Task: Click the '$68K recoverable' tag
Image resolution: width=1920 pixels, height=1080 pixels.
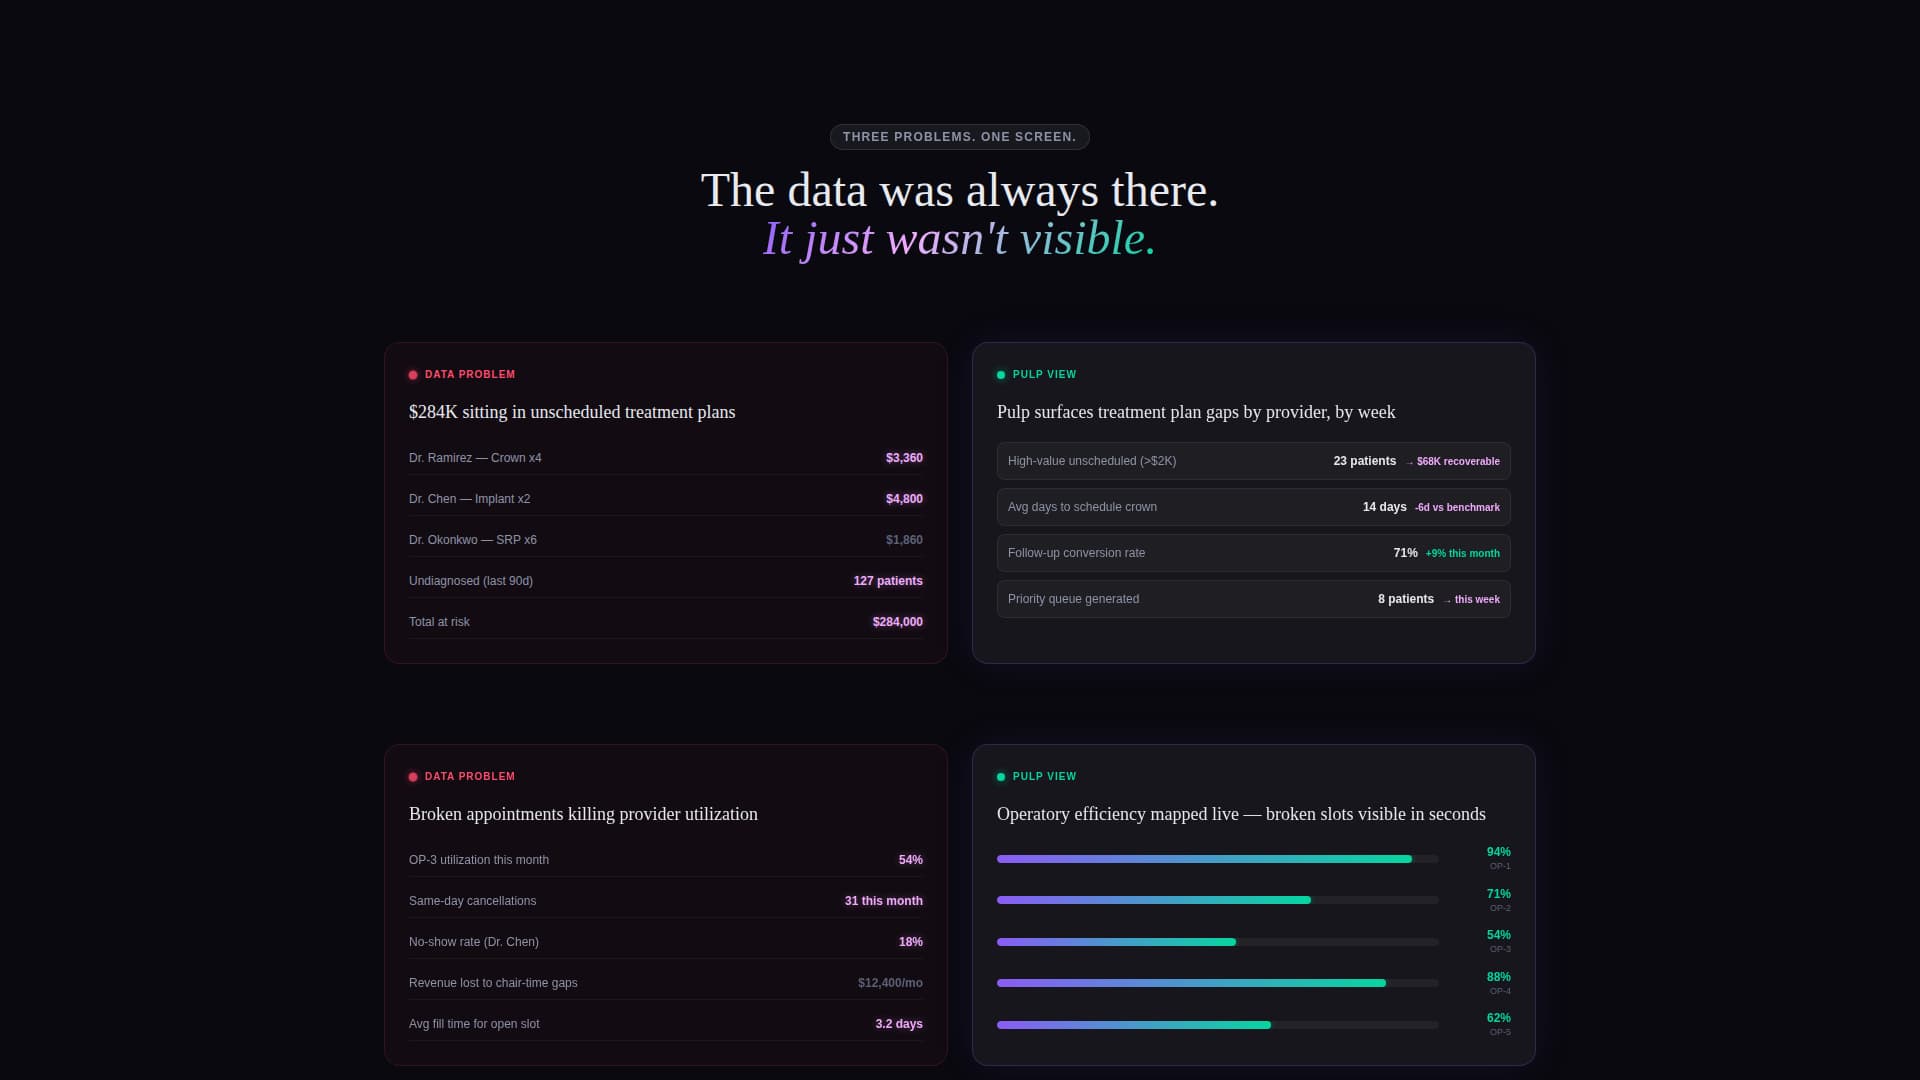Action: (1453, 462)
